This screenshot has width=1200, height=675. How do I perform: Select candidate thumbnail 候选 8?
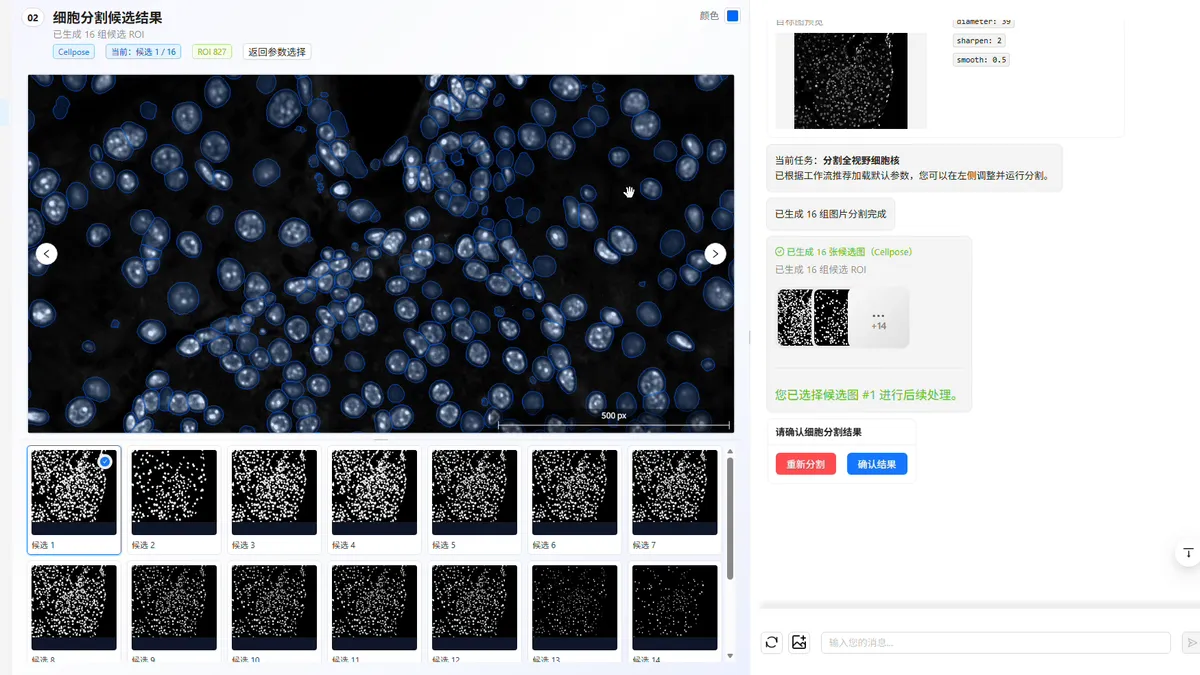coord(74,613)
